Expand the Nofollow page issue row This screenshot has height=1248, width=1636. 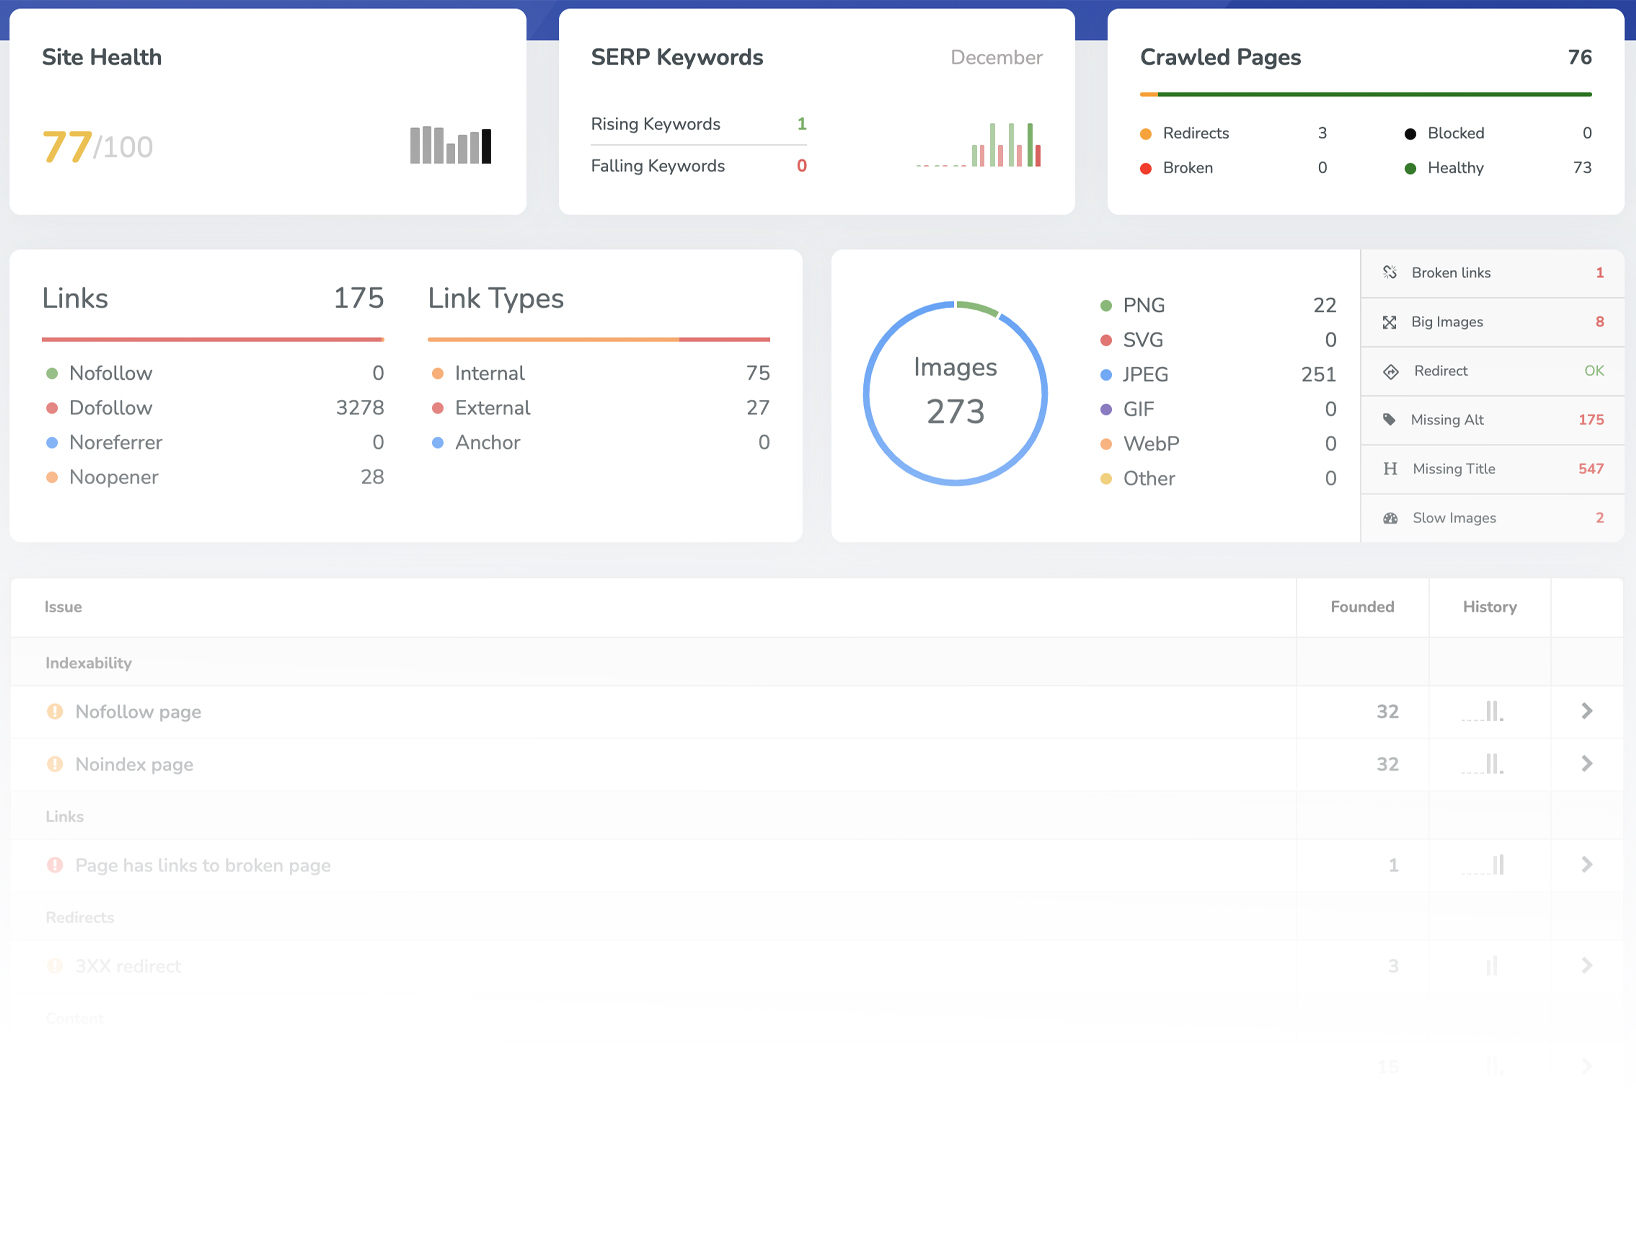click(1587, 711)
